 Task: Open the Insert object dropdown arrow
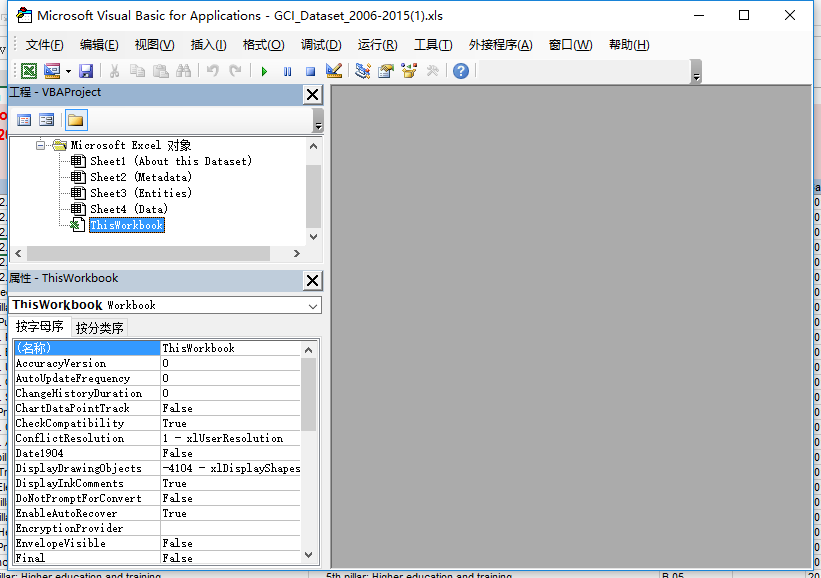(x=68, y=71)
